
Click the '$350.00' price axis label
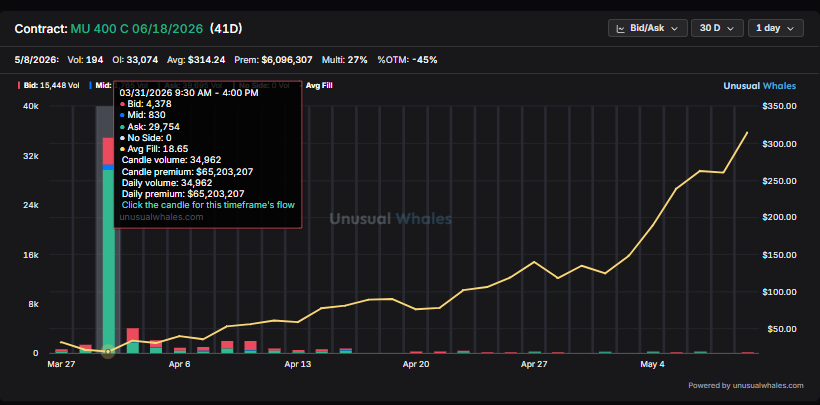pyautogui.click(x=779, y=106)
